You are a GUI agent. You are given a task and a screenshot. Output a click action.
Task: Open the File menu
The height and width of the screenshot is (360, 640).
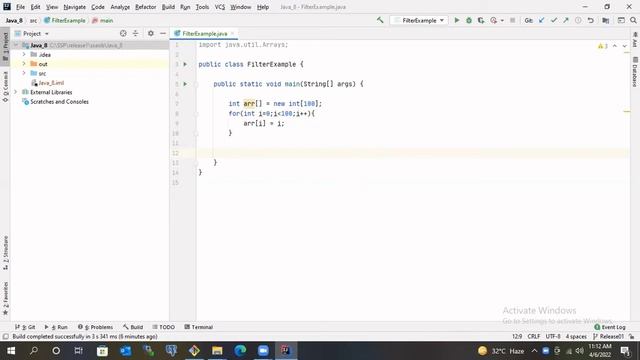click(20, 7)
